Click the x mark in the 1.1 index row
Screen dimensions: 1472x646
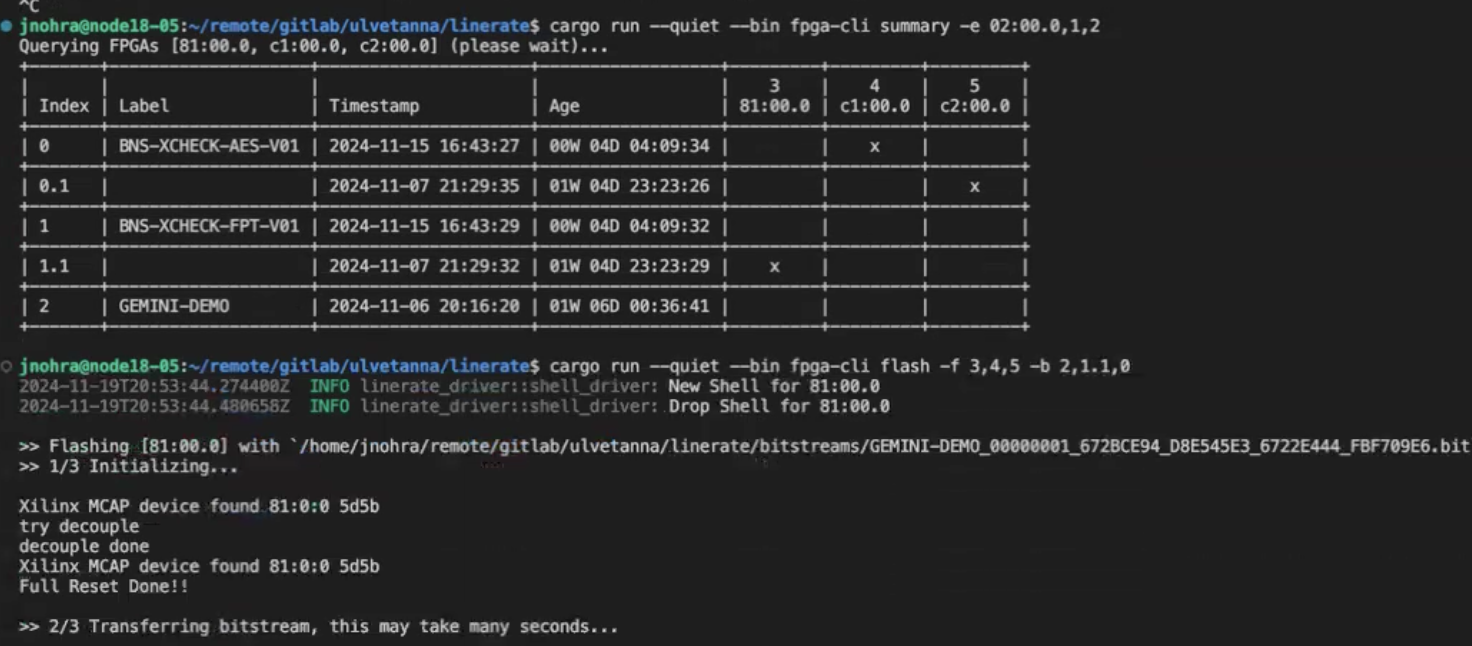tap(774, 266)
